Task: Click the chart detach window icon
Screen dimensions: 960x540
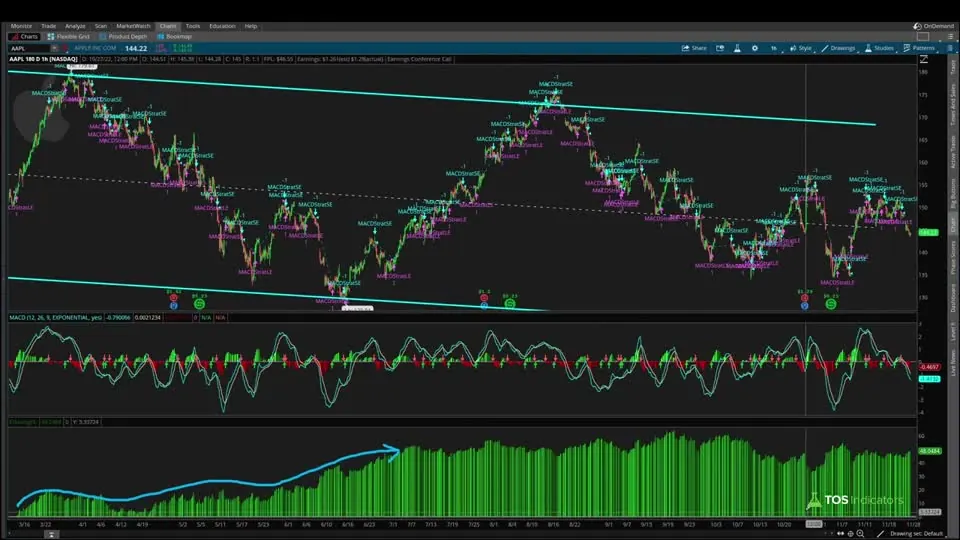Action: (x=720, y=48)
